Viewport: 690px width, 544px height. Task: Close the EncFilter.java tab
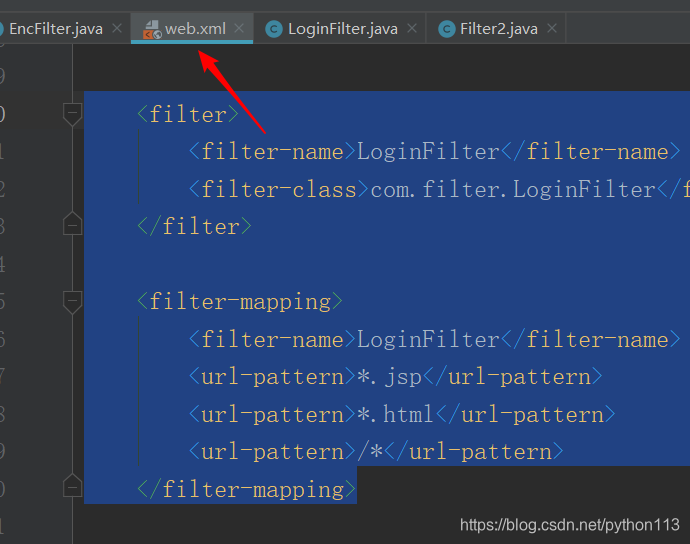[117, 29]
